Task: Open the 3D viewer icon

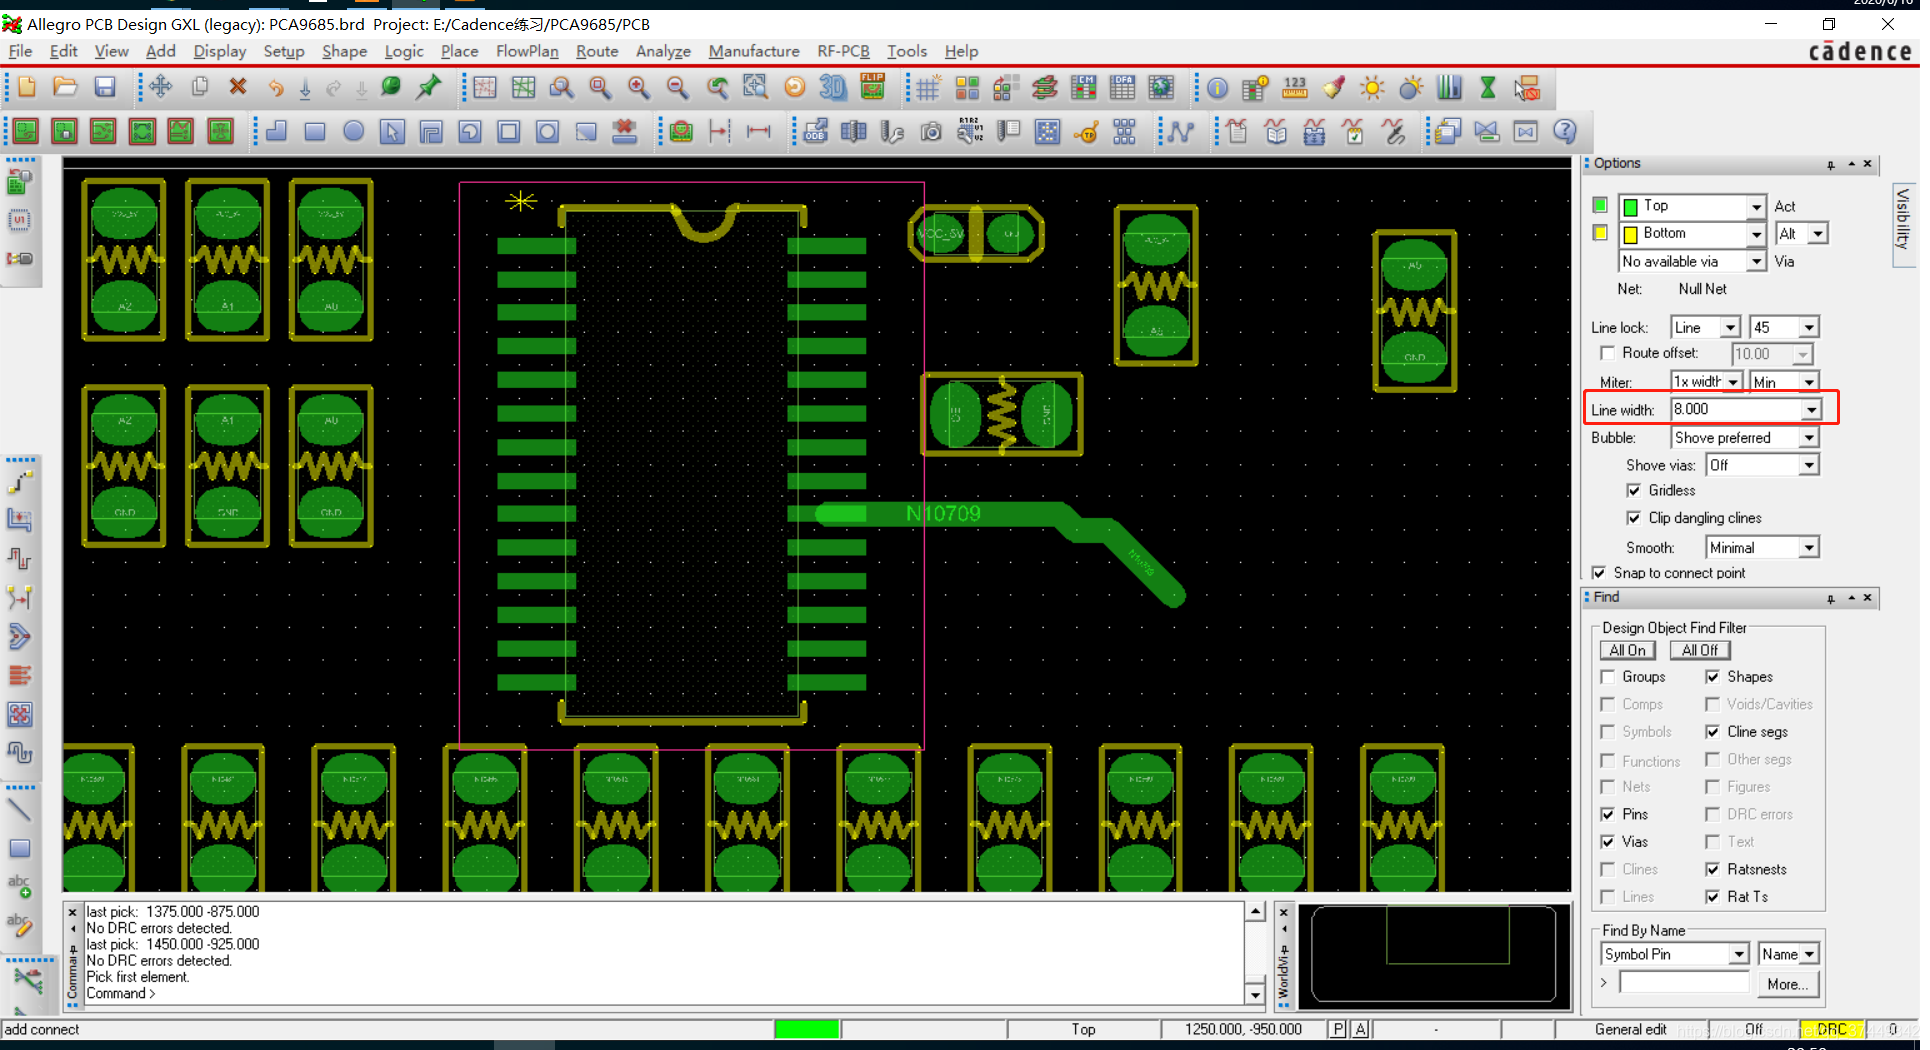Action: (833, 88)
